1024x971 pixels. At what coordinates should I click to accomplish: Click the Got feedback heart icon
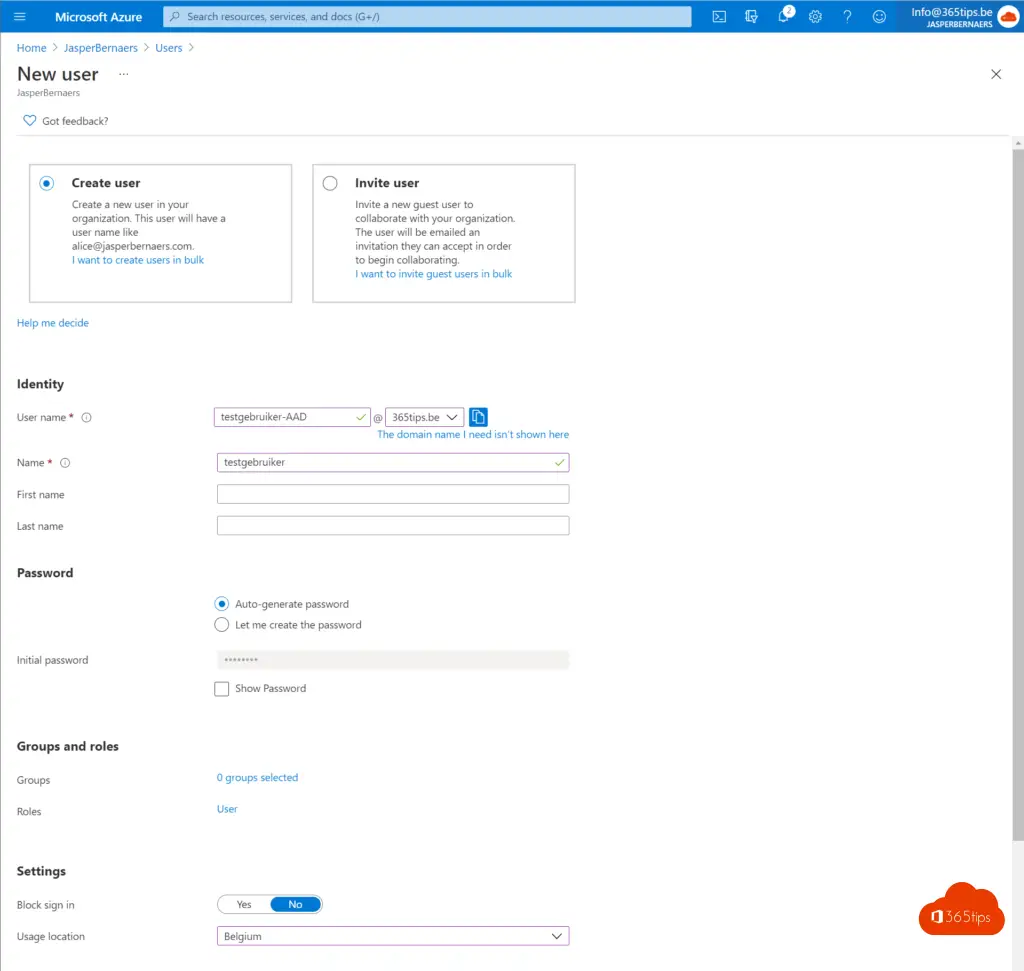pos(29,121)
